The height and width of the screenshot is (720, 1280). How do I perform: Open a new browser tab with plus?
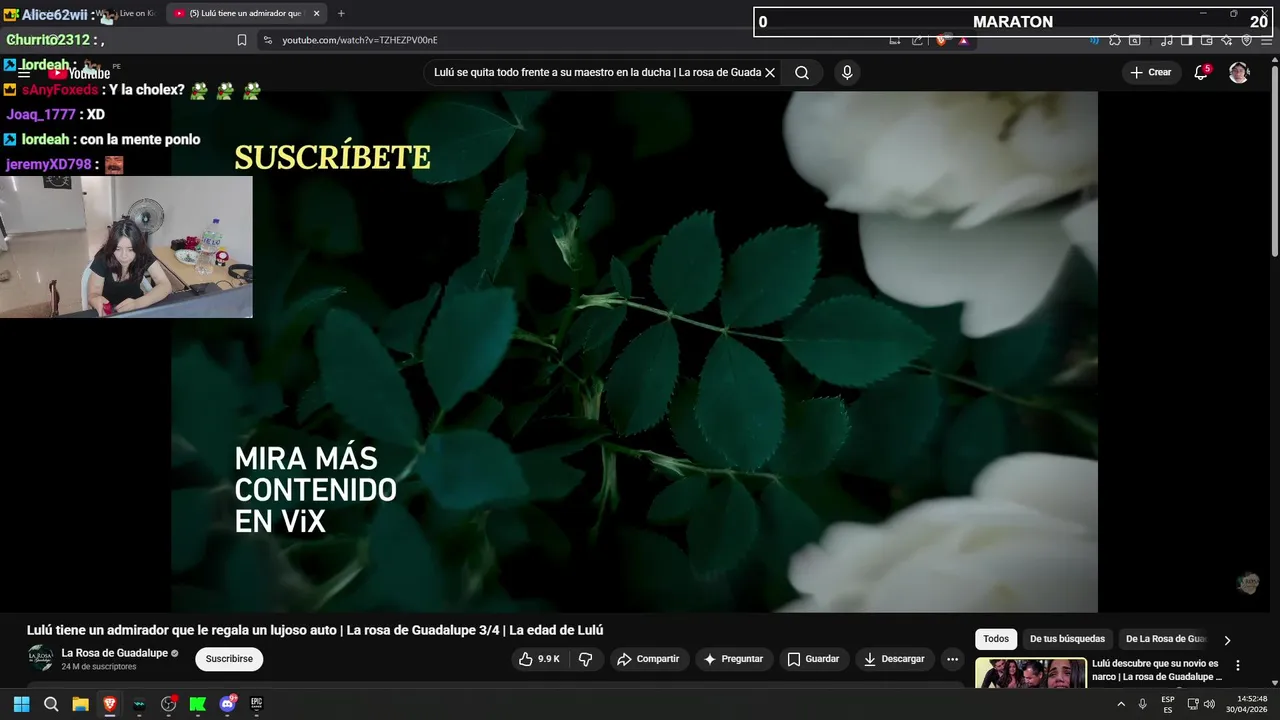[x=341, y=13]
